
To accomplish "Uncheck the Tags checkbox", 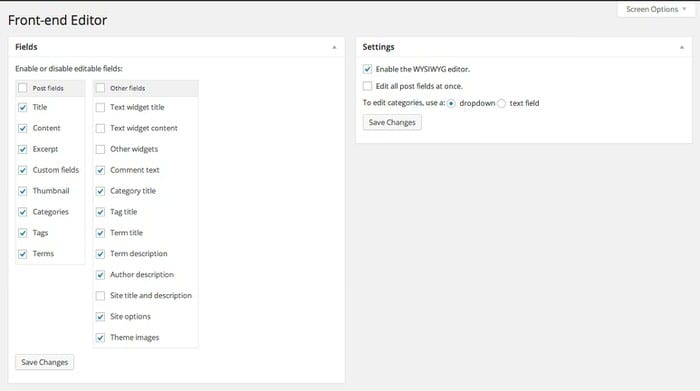I will pyautogui.click(x=23, y=233).
